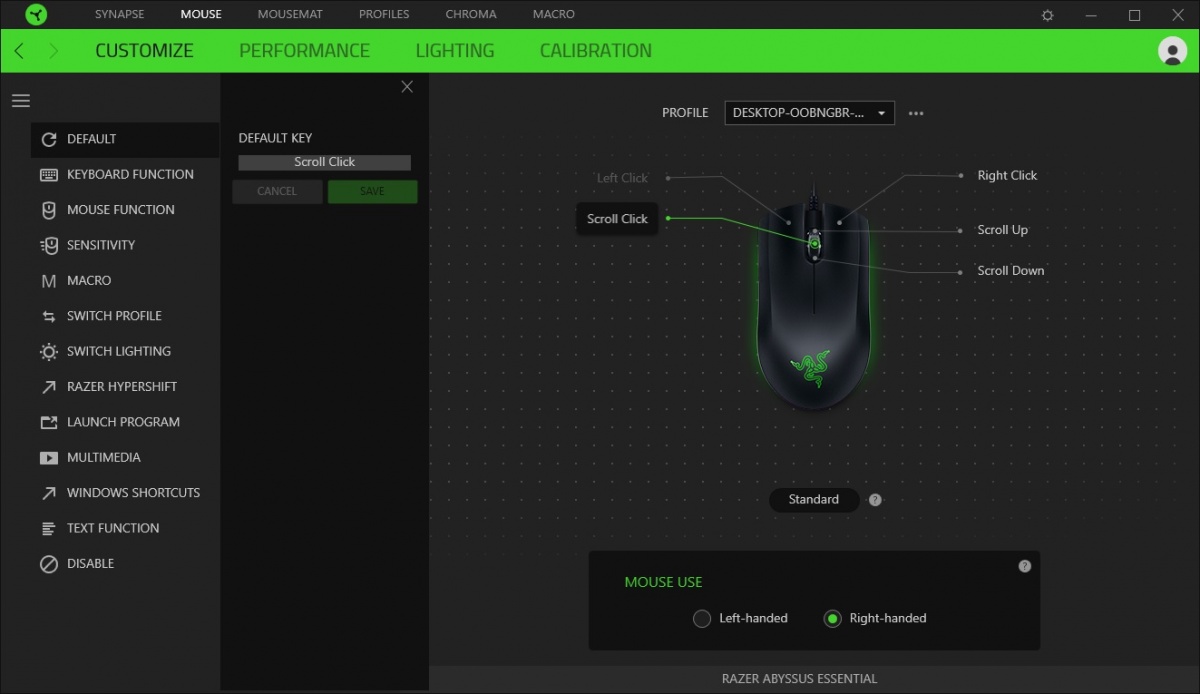The height and width of the screenshot is (694, 1200).
Task: Click the Switch Profile arrows icon
Action: [x=49, y=316]
